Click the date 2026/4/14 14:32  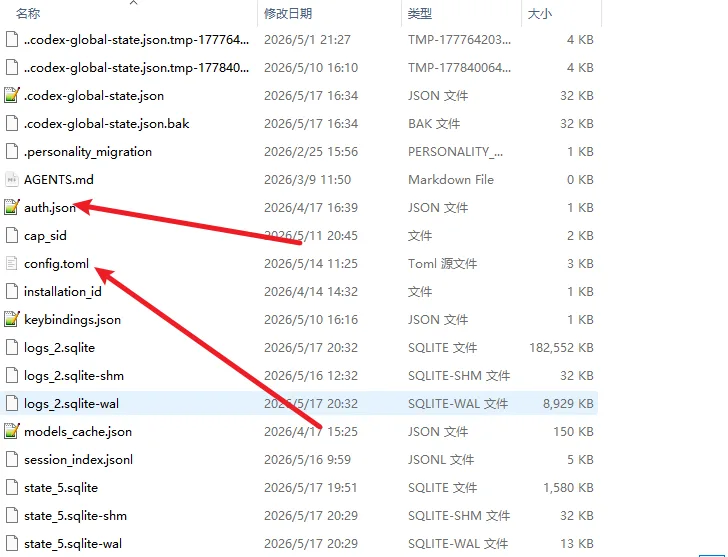point(311,291)
